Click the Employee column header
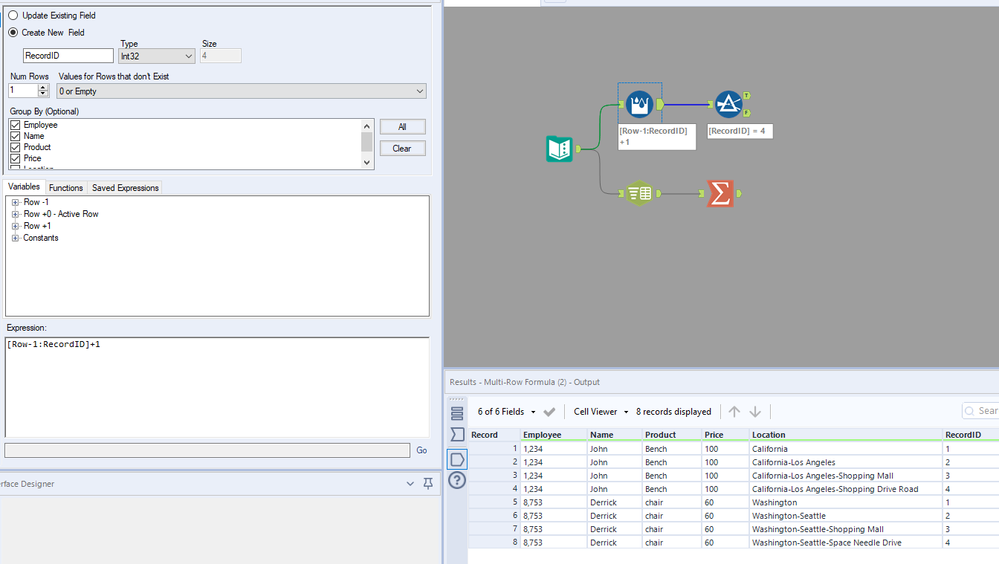 pyautogui.click(x=553, y=435)
